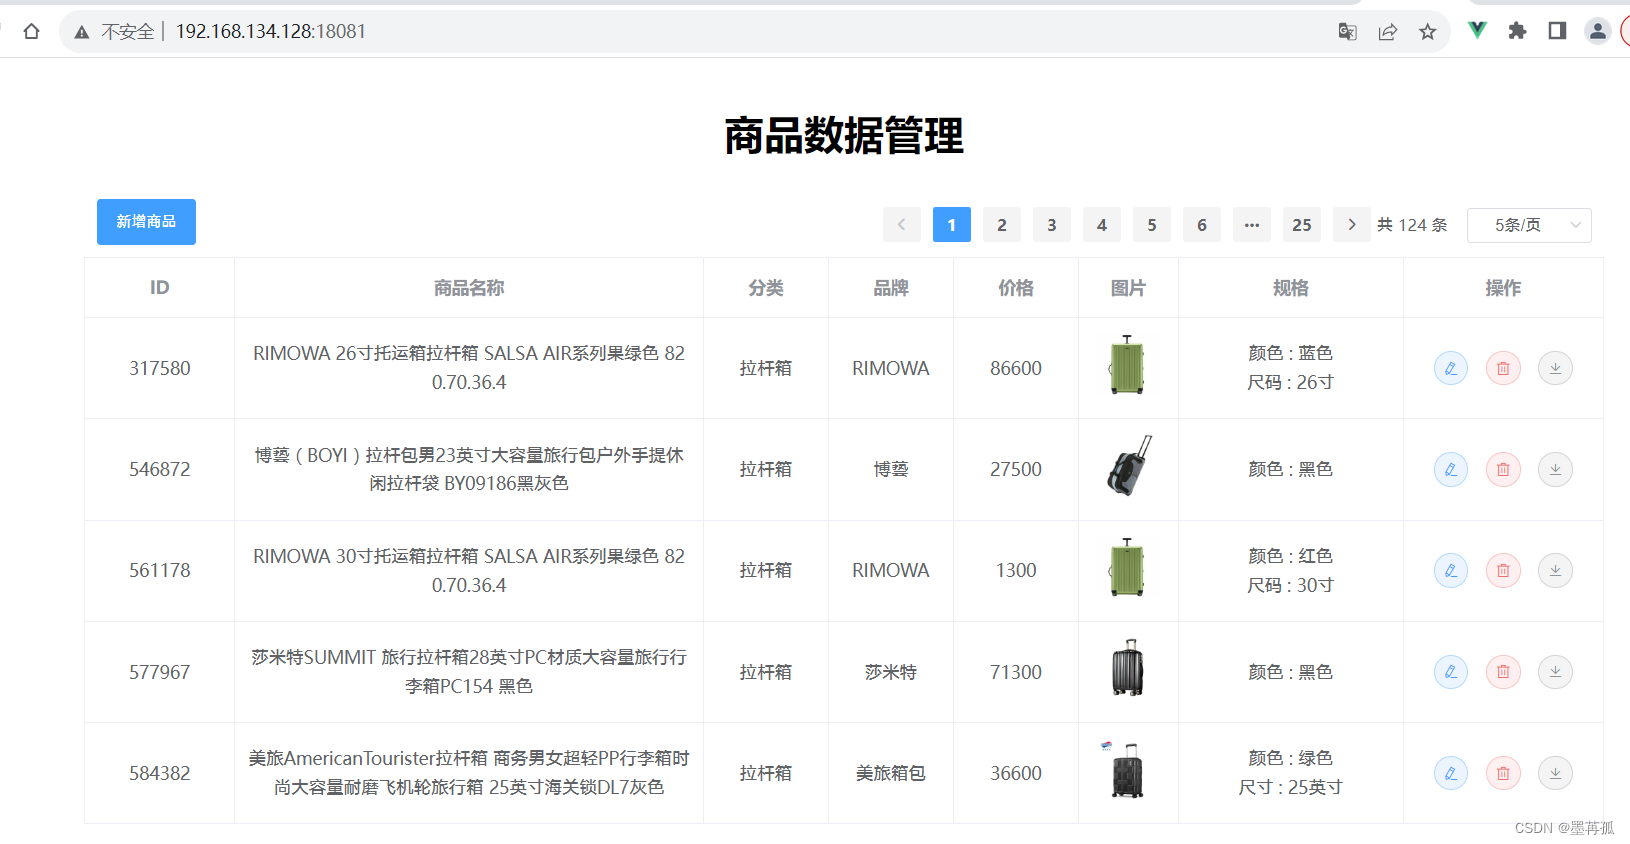Screen dimensions: 1630x844
Task: Click the 新增商品 button
Action: pos(146,222)
